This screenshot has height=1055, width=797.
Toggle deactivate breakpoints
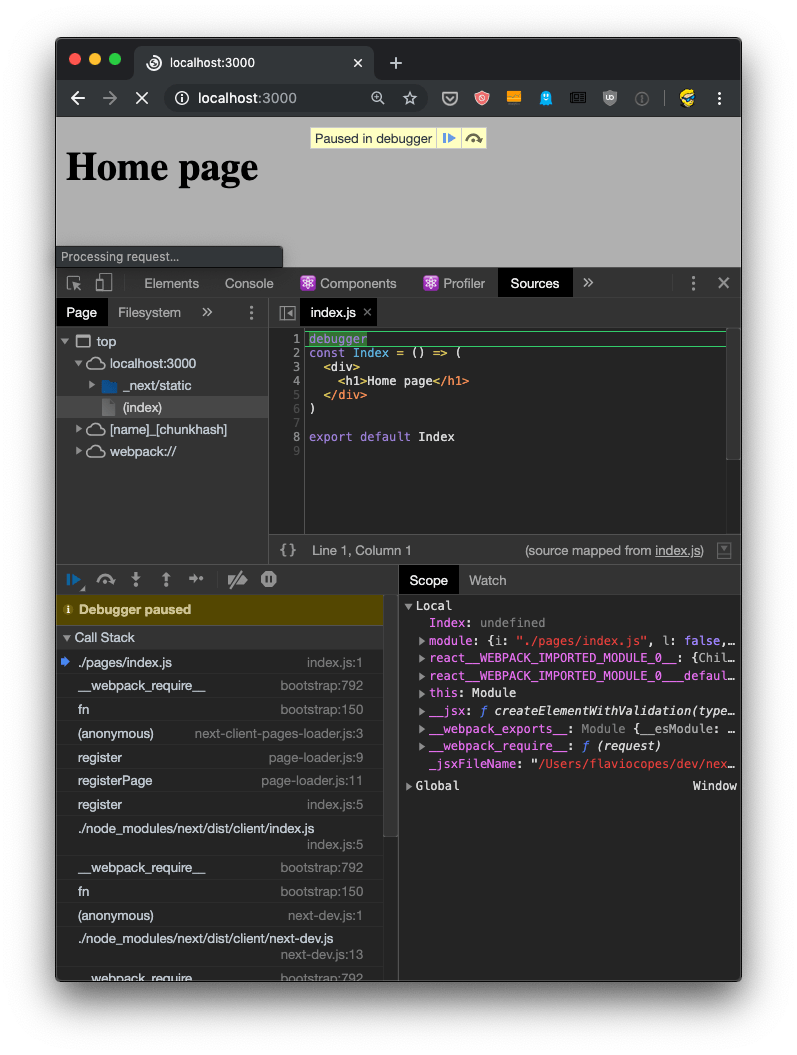(x=237, y=580)
